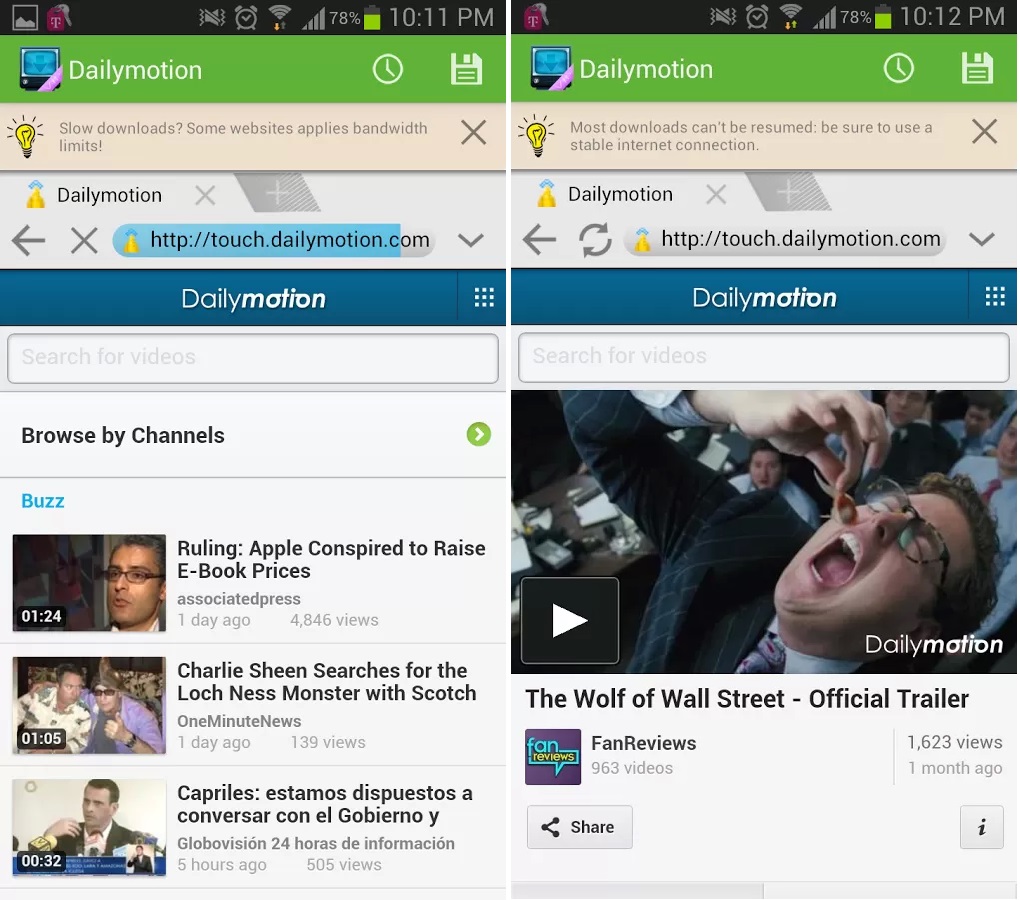This screenshot has height=900, width=1020.
Task: Tap lightbulb tip icon in left screenshot
Action: click(26, 136)
